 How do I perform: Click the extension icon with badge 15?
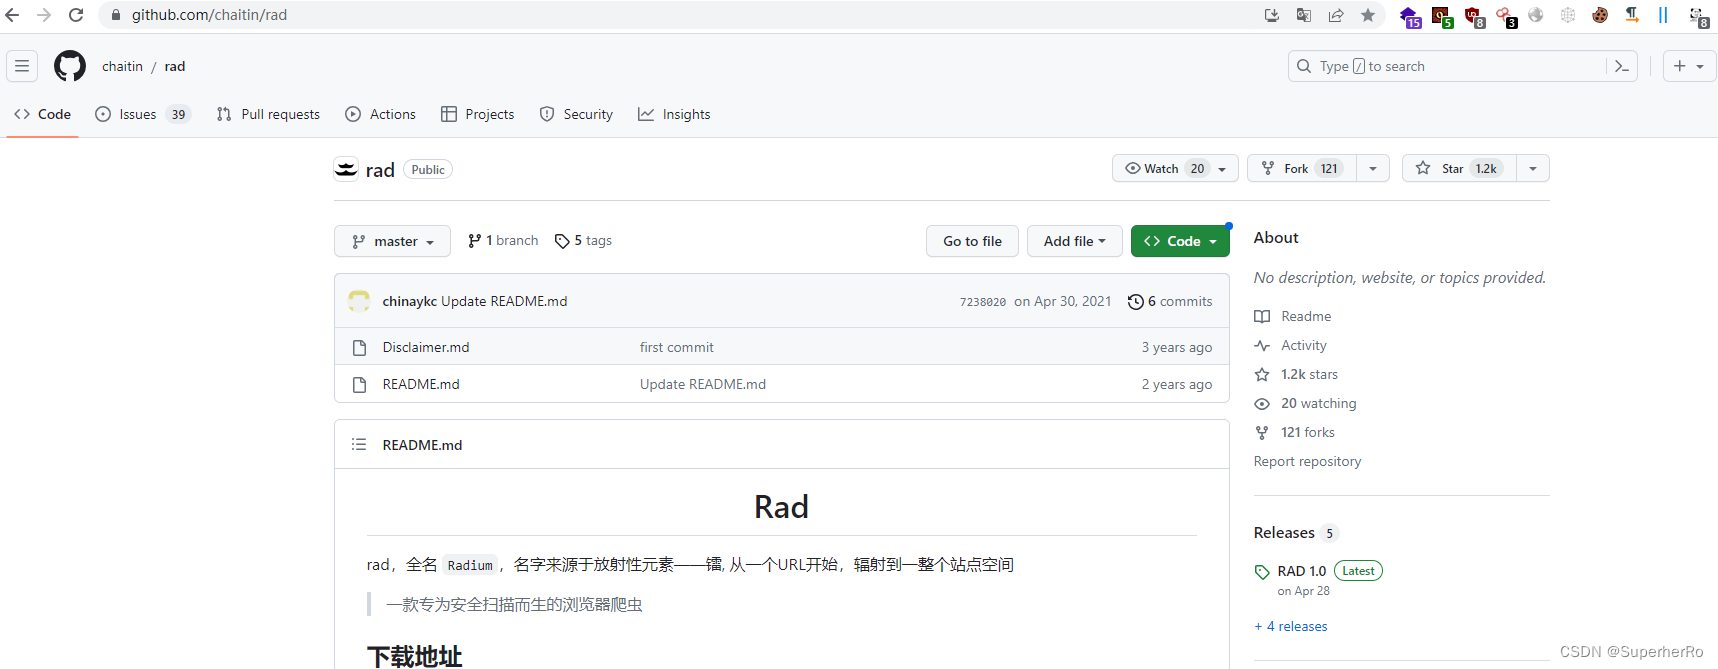tap(1410, 16)
